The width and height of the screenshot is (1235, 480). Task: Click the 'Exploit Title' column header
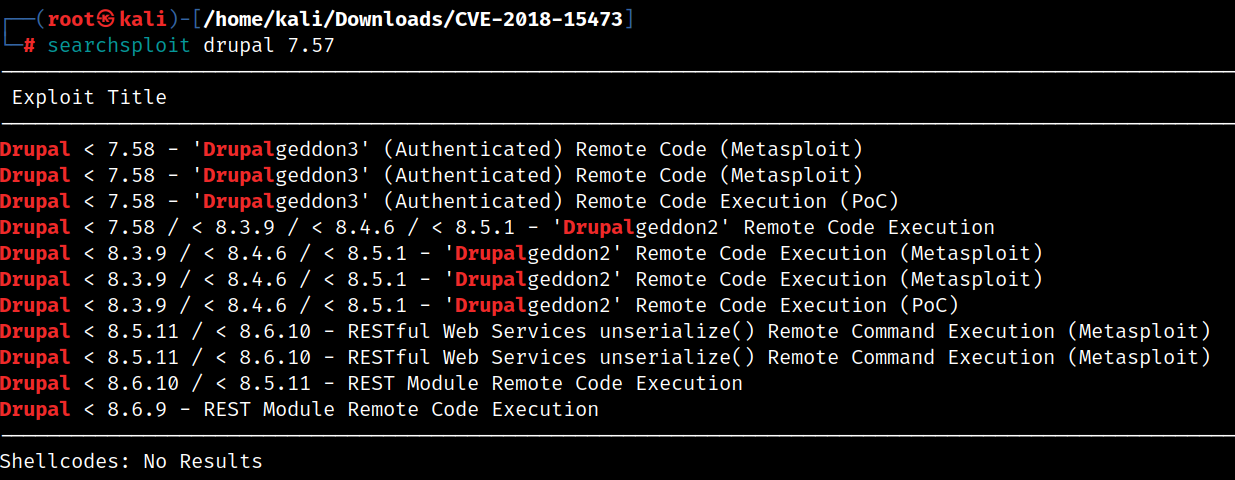[x=89, y=97]
